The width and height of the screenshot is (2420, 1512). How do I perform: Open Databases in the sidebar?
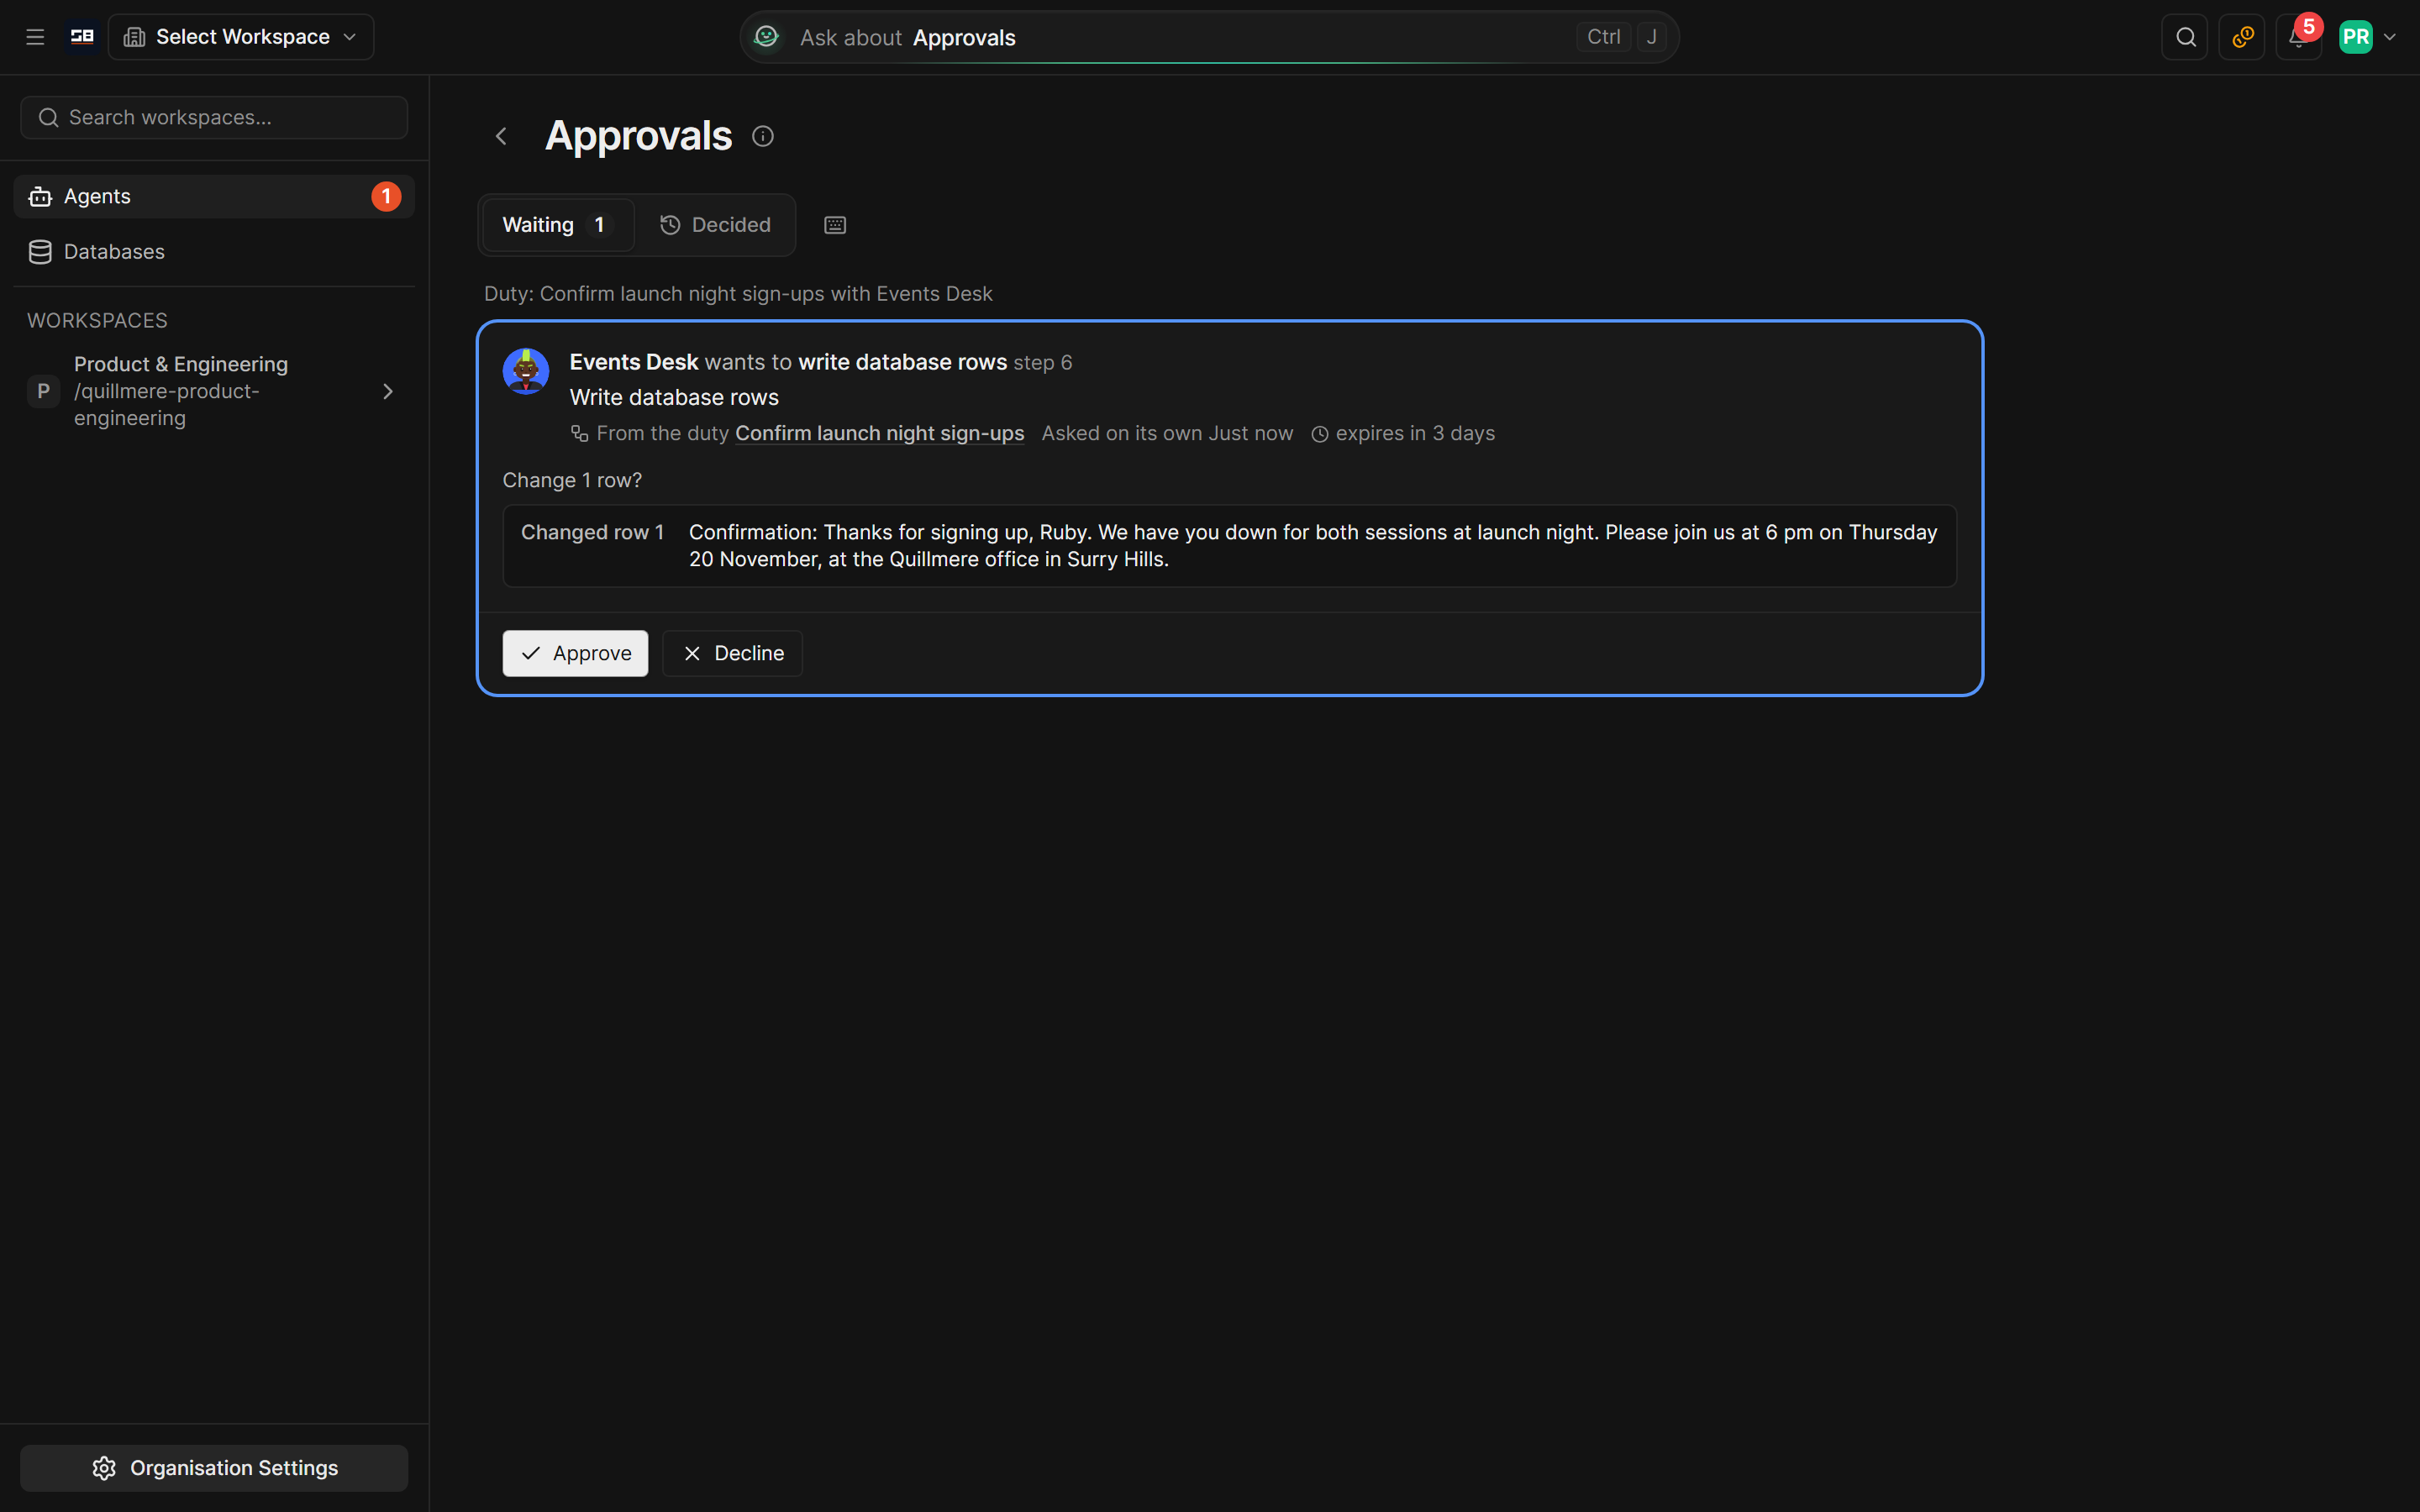214,252
